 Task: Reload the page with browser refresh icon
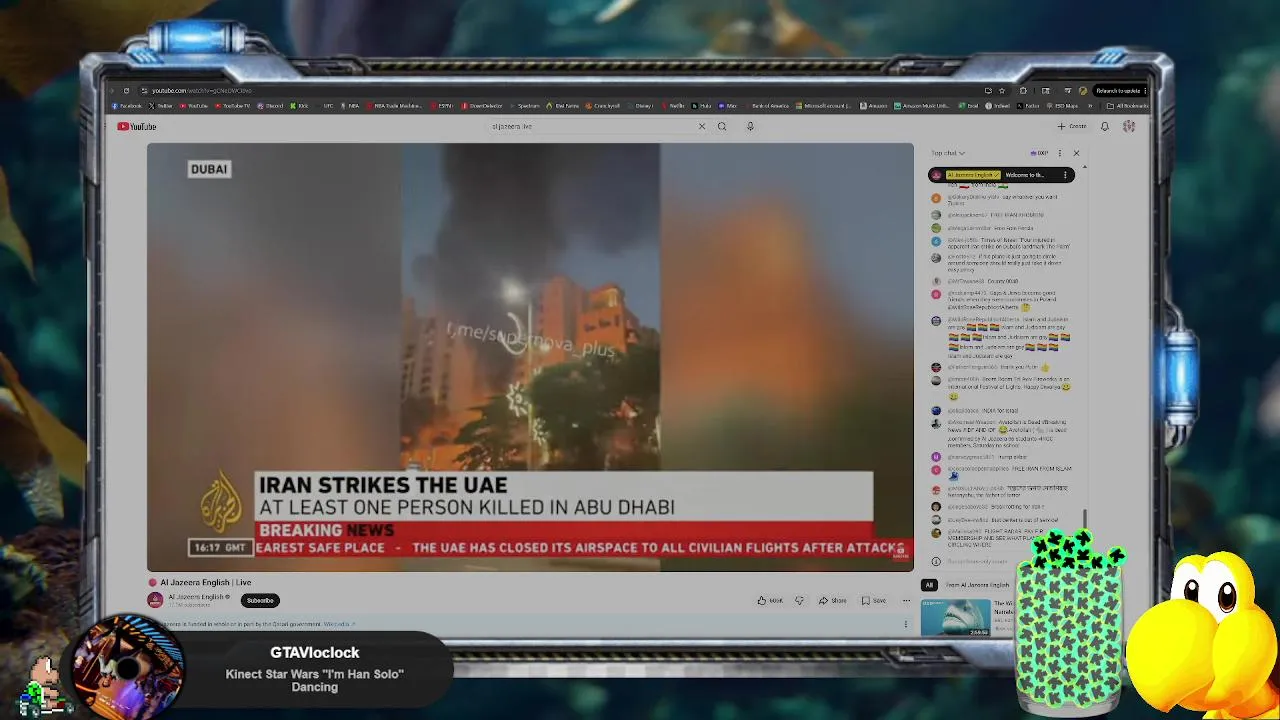(x=126, y=91)
